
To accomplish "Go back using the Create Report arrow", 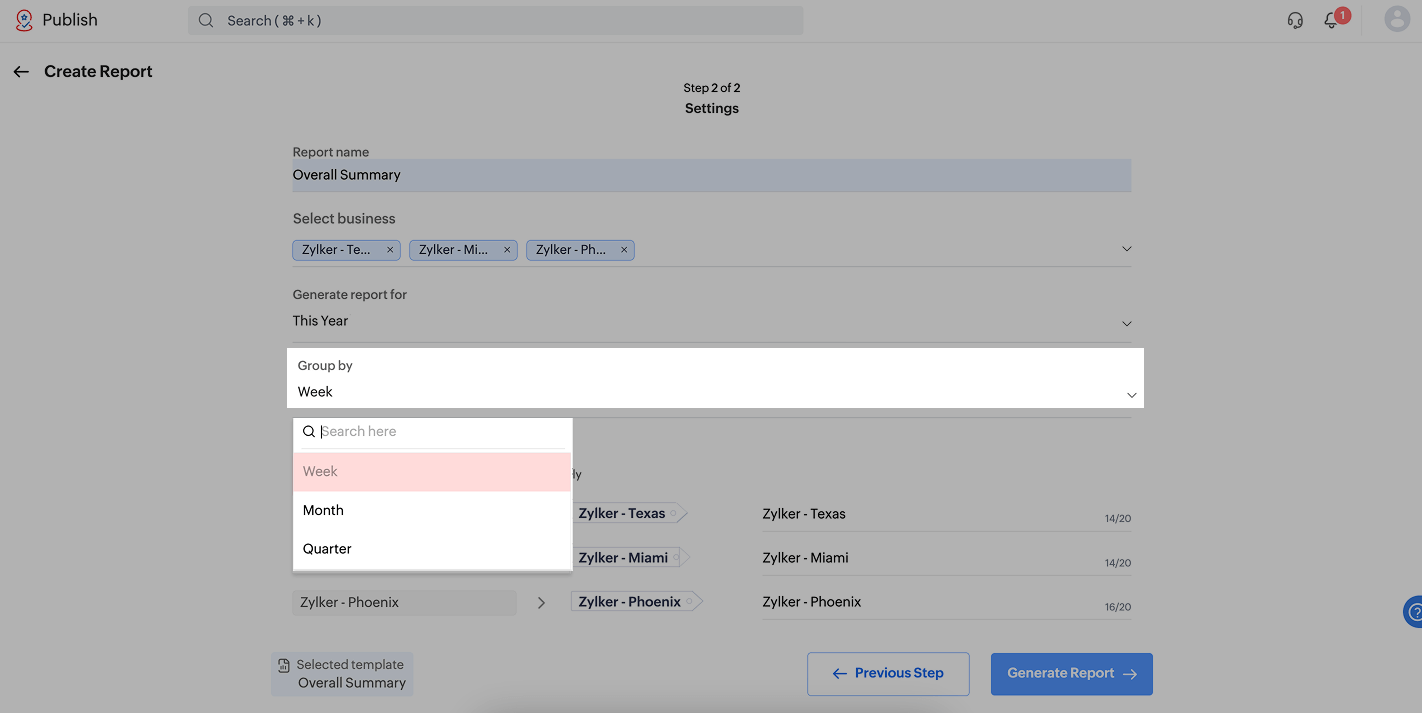I will pos(21,72).
